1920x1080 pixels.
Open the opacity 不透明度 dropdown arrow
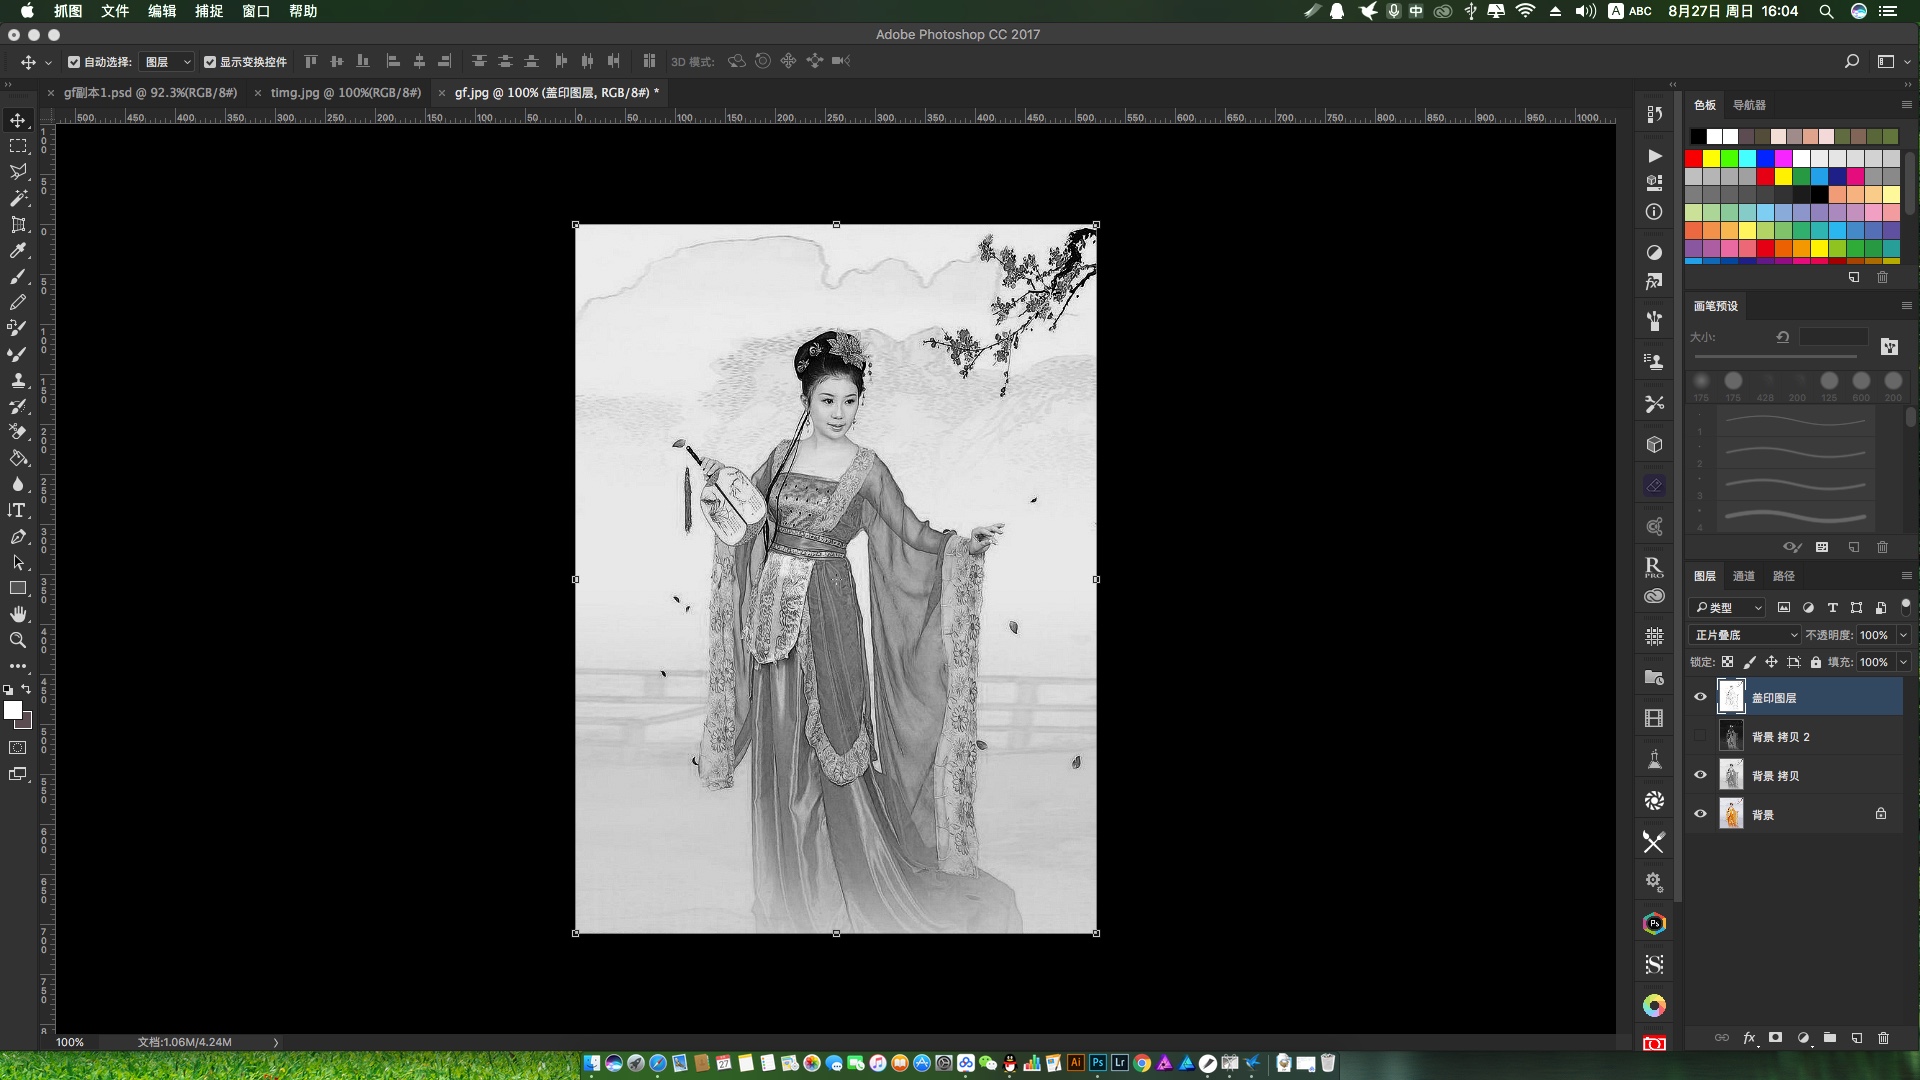point(1903,635)
